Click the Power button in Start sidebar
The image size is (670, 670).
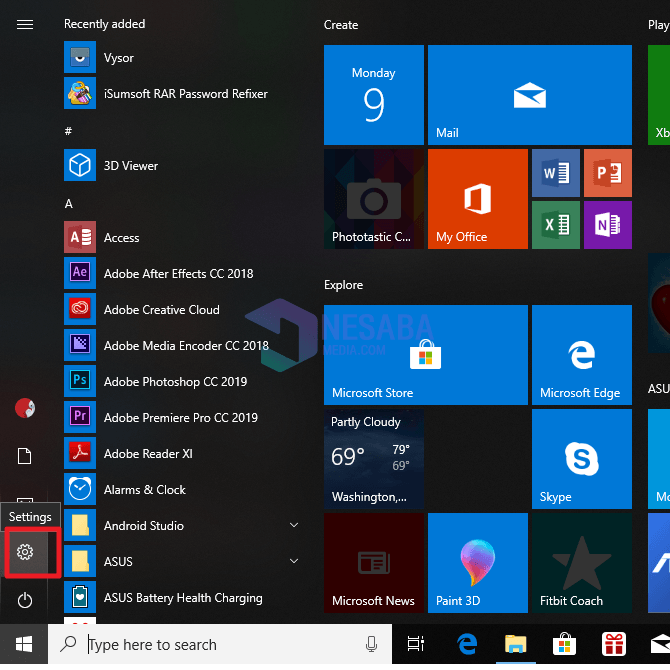(25, 600)
